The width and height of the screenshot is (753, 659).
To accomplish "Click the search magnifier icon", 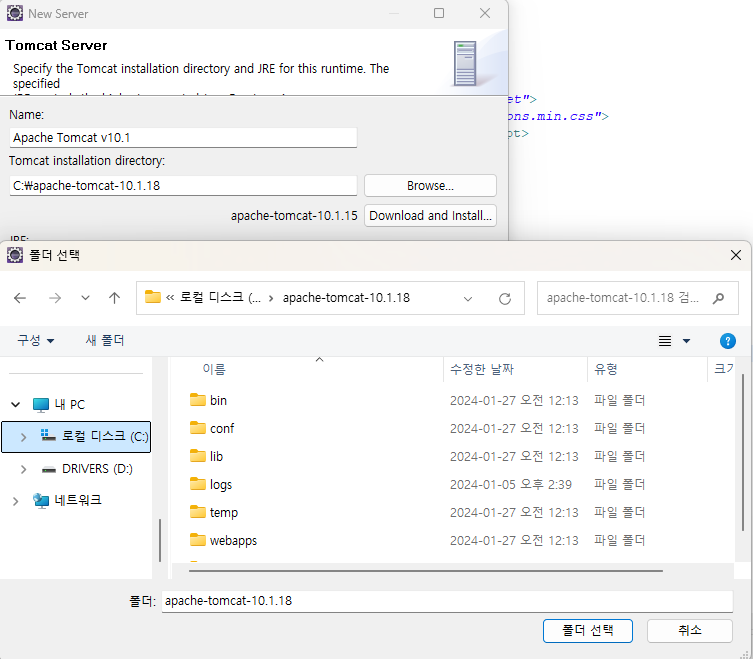I will [x=718, y=298].
